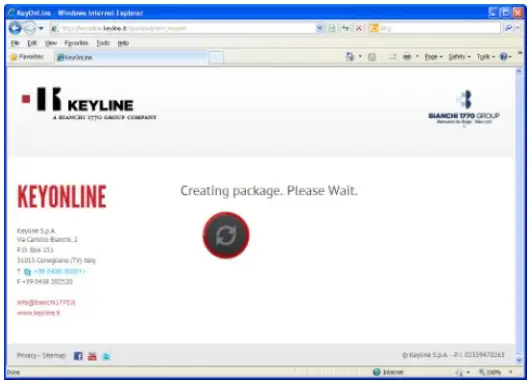
Task: Open the Page dropdown menu
Action: 433,57
